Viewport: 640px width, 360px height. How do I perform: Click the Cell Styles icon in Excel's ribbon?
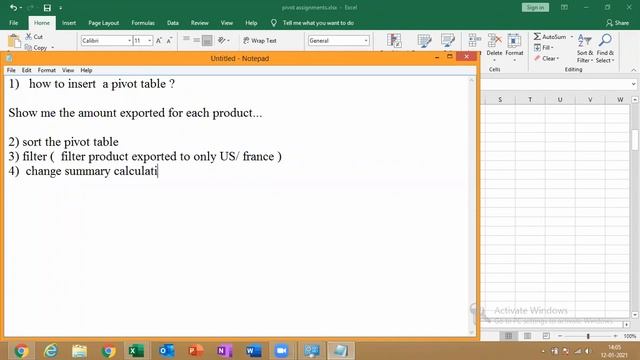[x=448, y=41]
